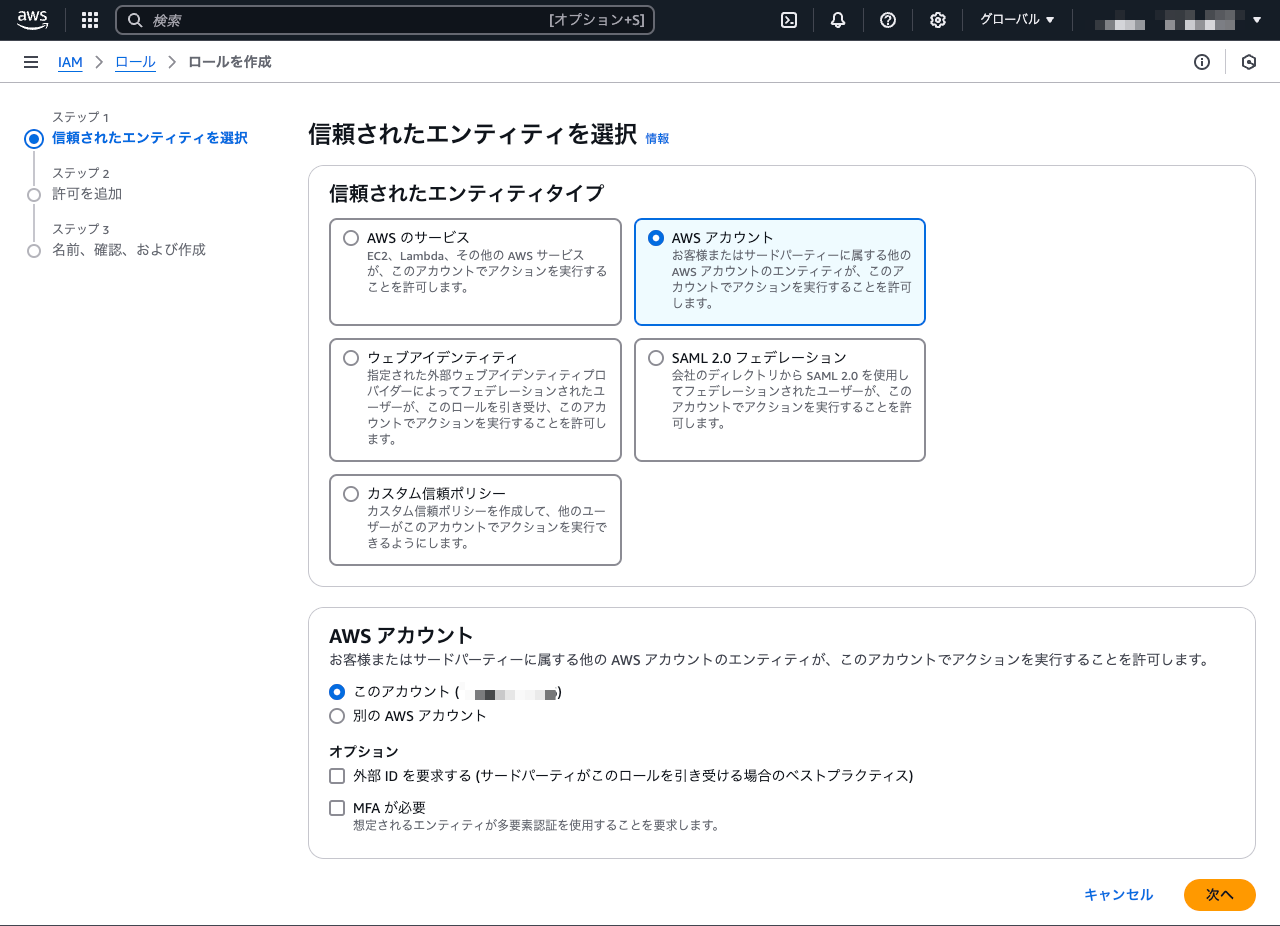Select カスタム信頼ポリシー entity type
Viewport: 1280px width, 926px height.
[475, 520]
